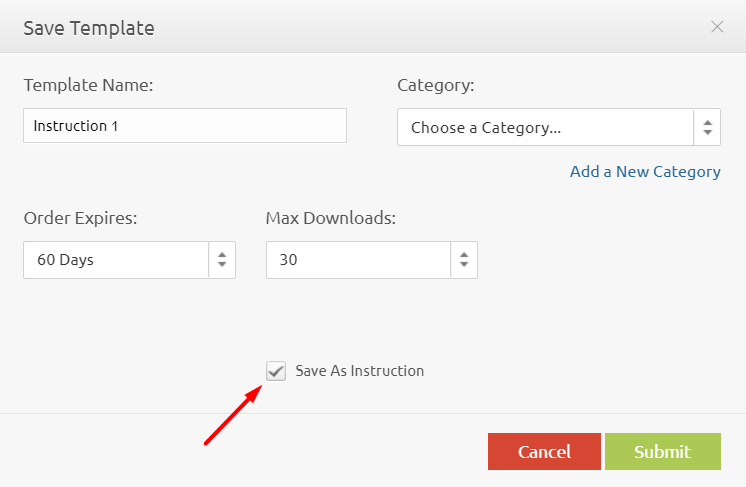
Task: Click the Category dropdown arrow icon
Action: click(707, 128)
